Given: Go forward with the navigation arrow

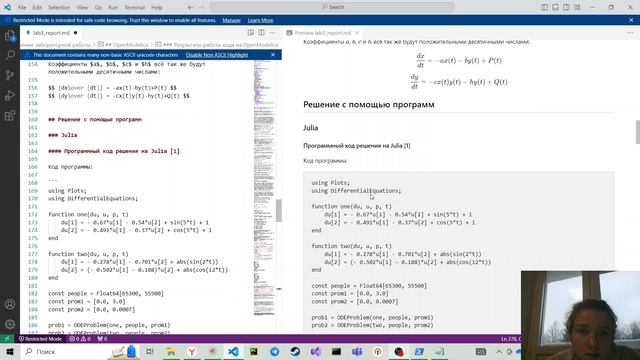Looking at the screenshot, I should pyautogui.click(x=202, y=7).
